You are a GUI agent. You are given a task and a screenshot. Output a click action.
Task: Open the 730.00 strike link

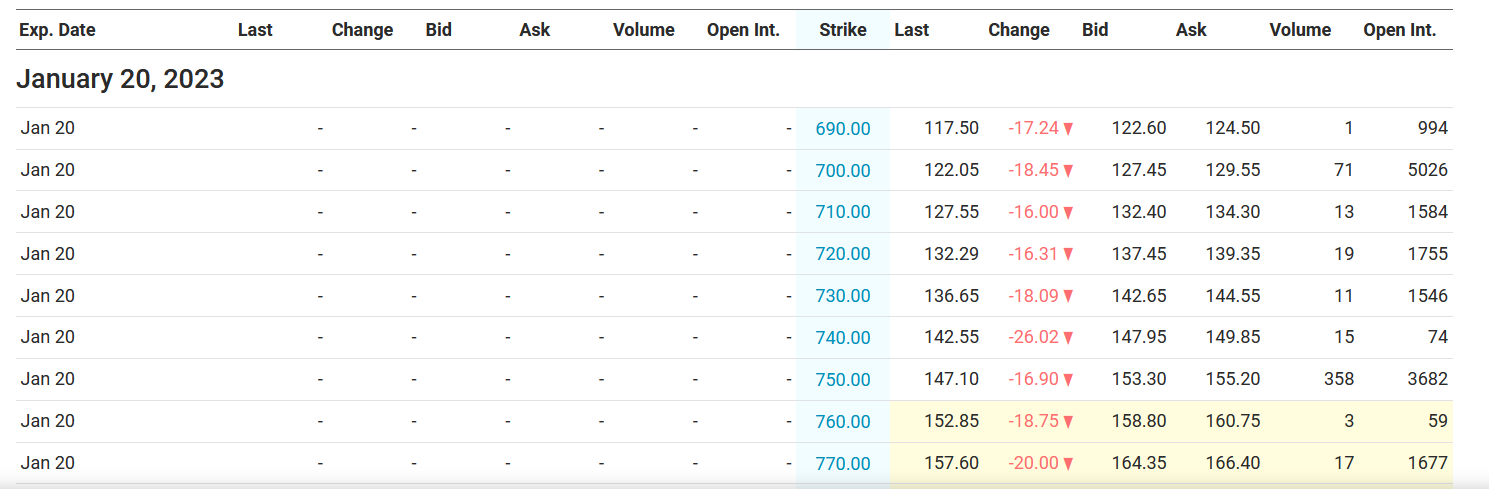843,296
